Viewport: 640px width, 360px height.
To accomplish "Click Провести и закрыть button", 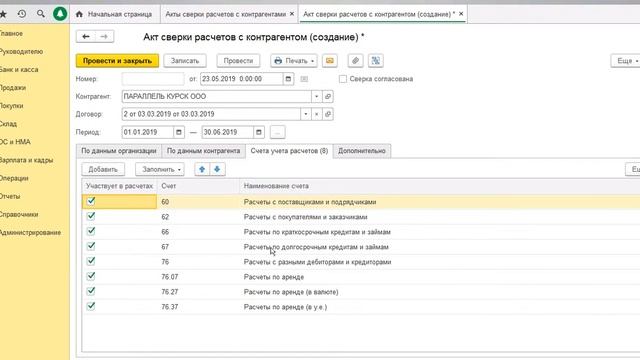I will tap(117, 61).
